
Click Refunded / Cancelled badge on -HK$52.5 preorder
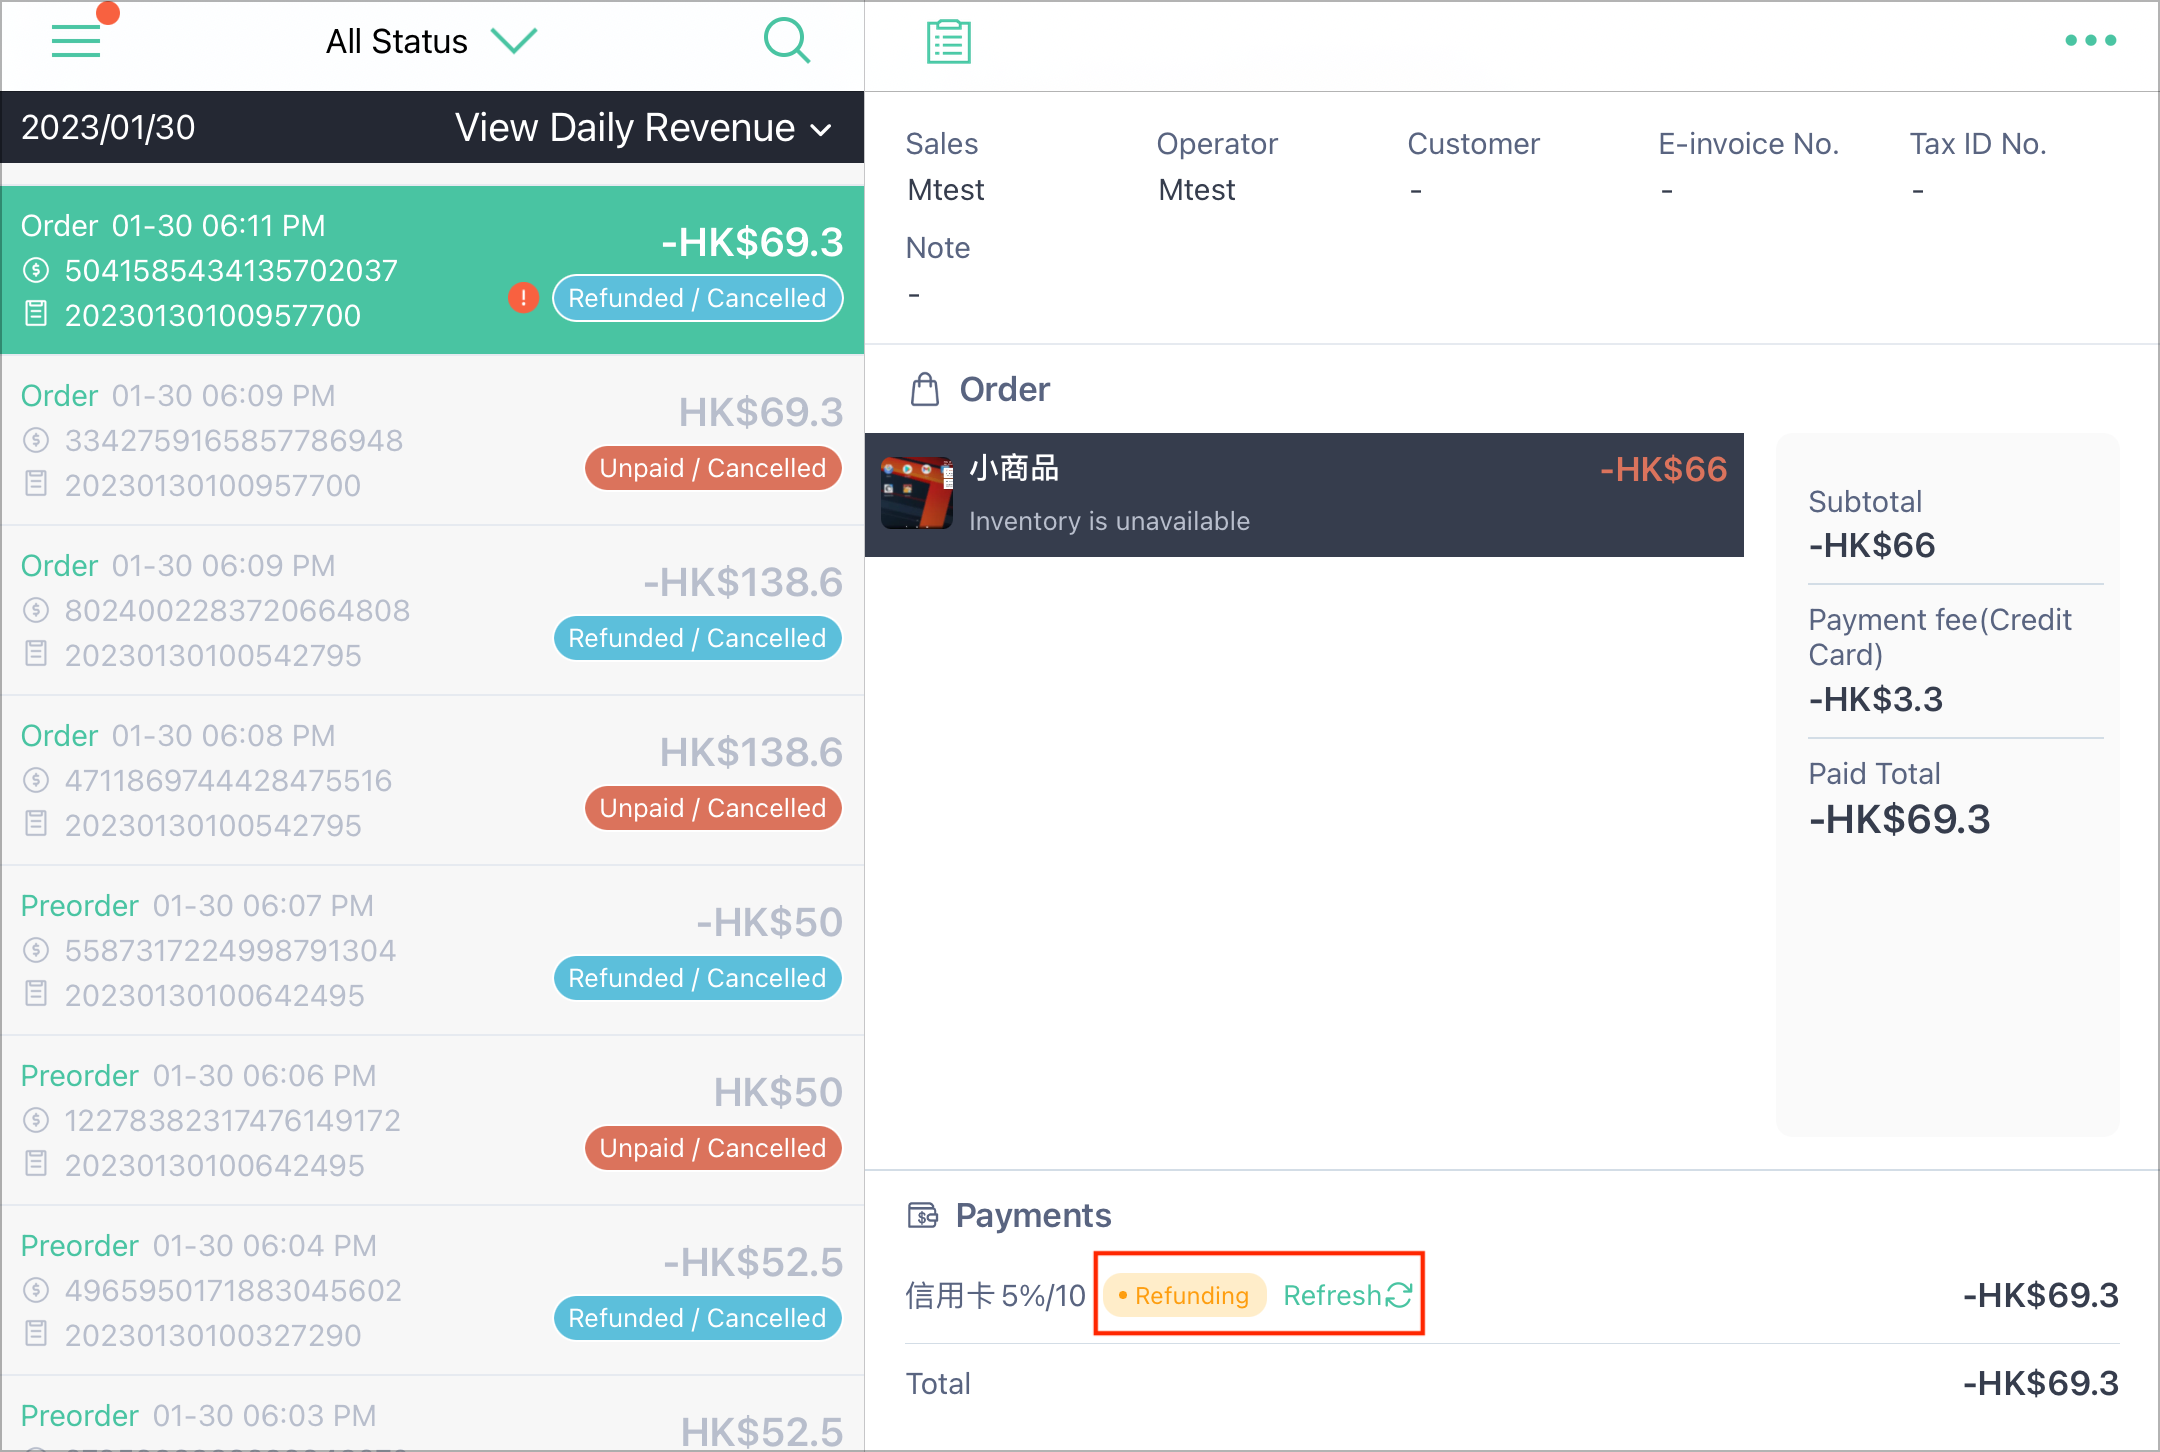(698, 1318)
